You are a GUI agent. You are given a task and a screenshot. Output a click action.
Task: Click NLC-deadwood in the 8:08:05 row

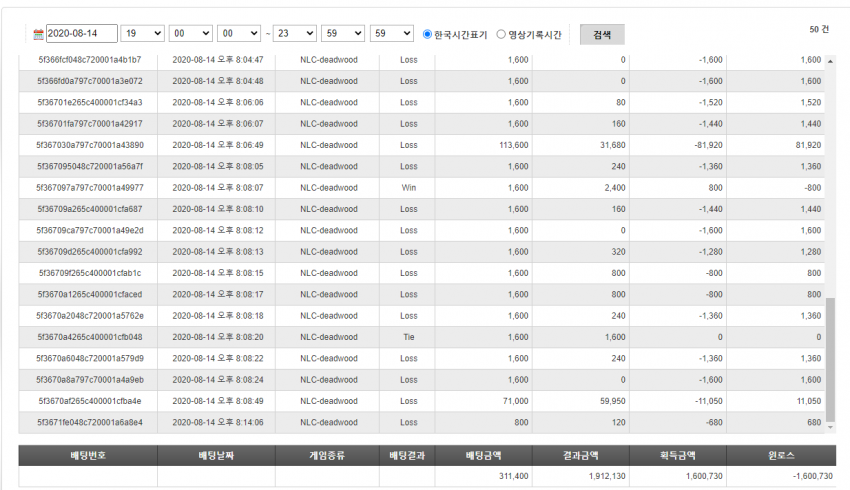tap(329, 166)
